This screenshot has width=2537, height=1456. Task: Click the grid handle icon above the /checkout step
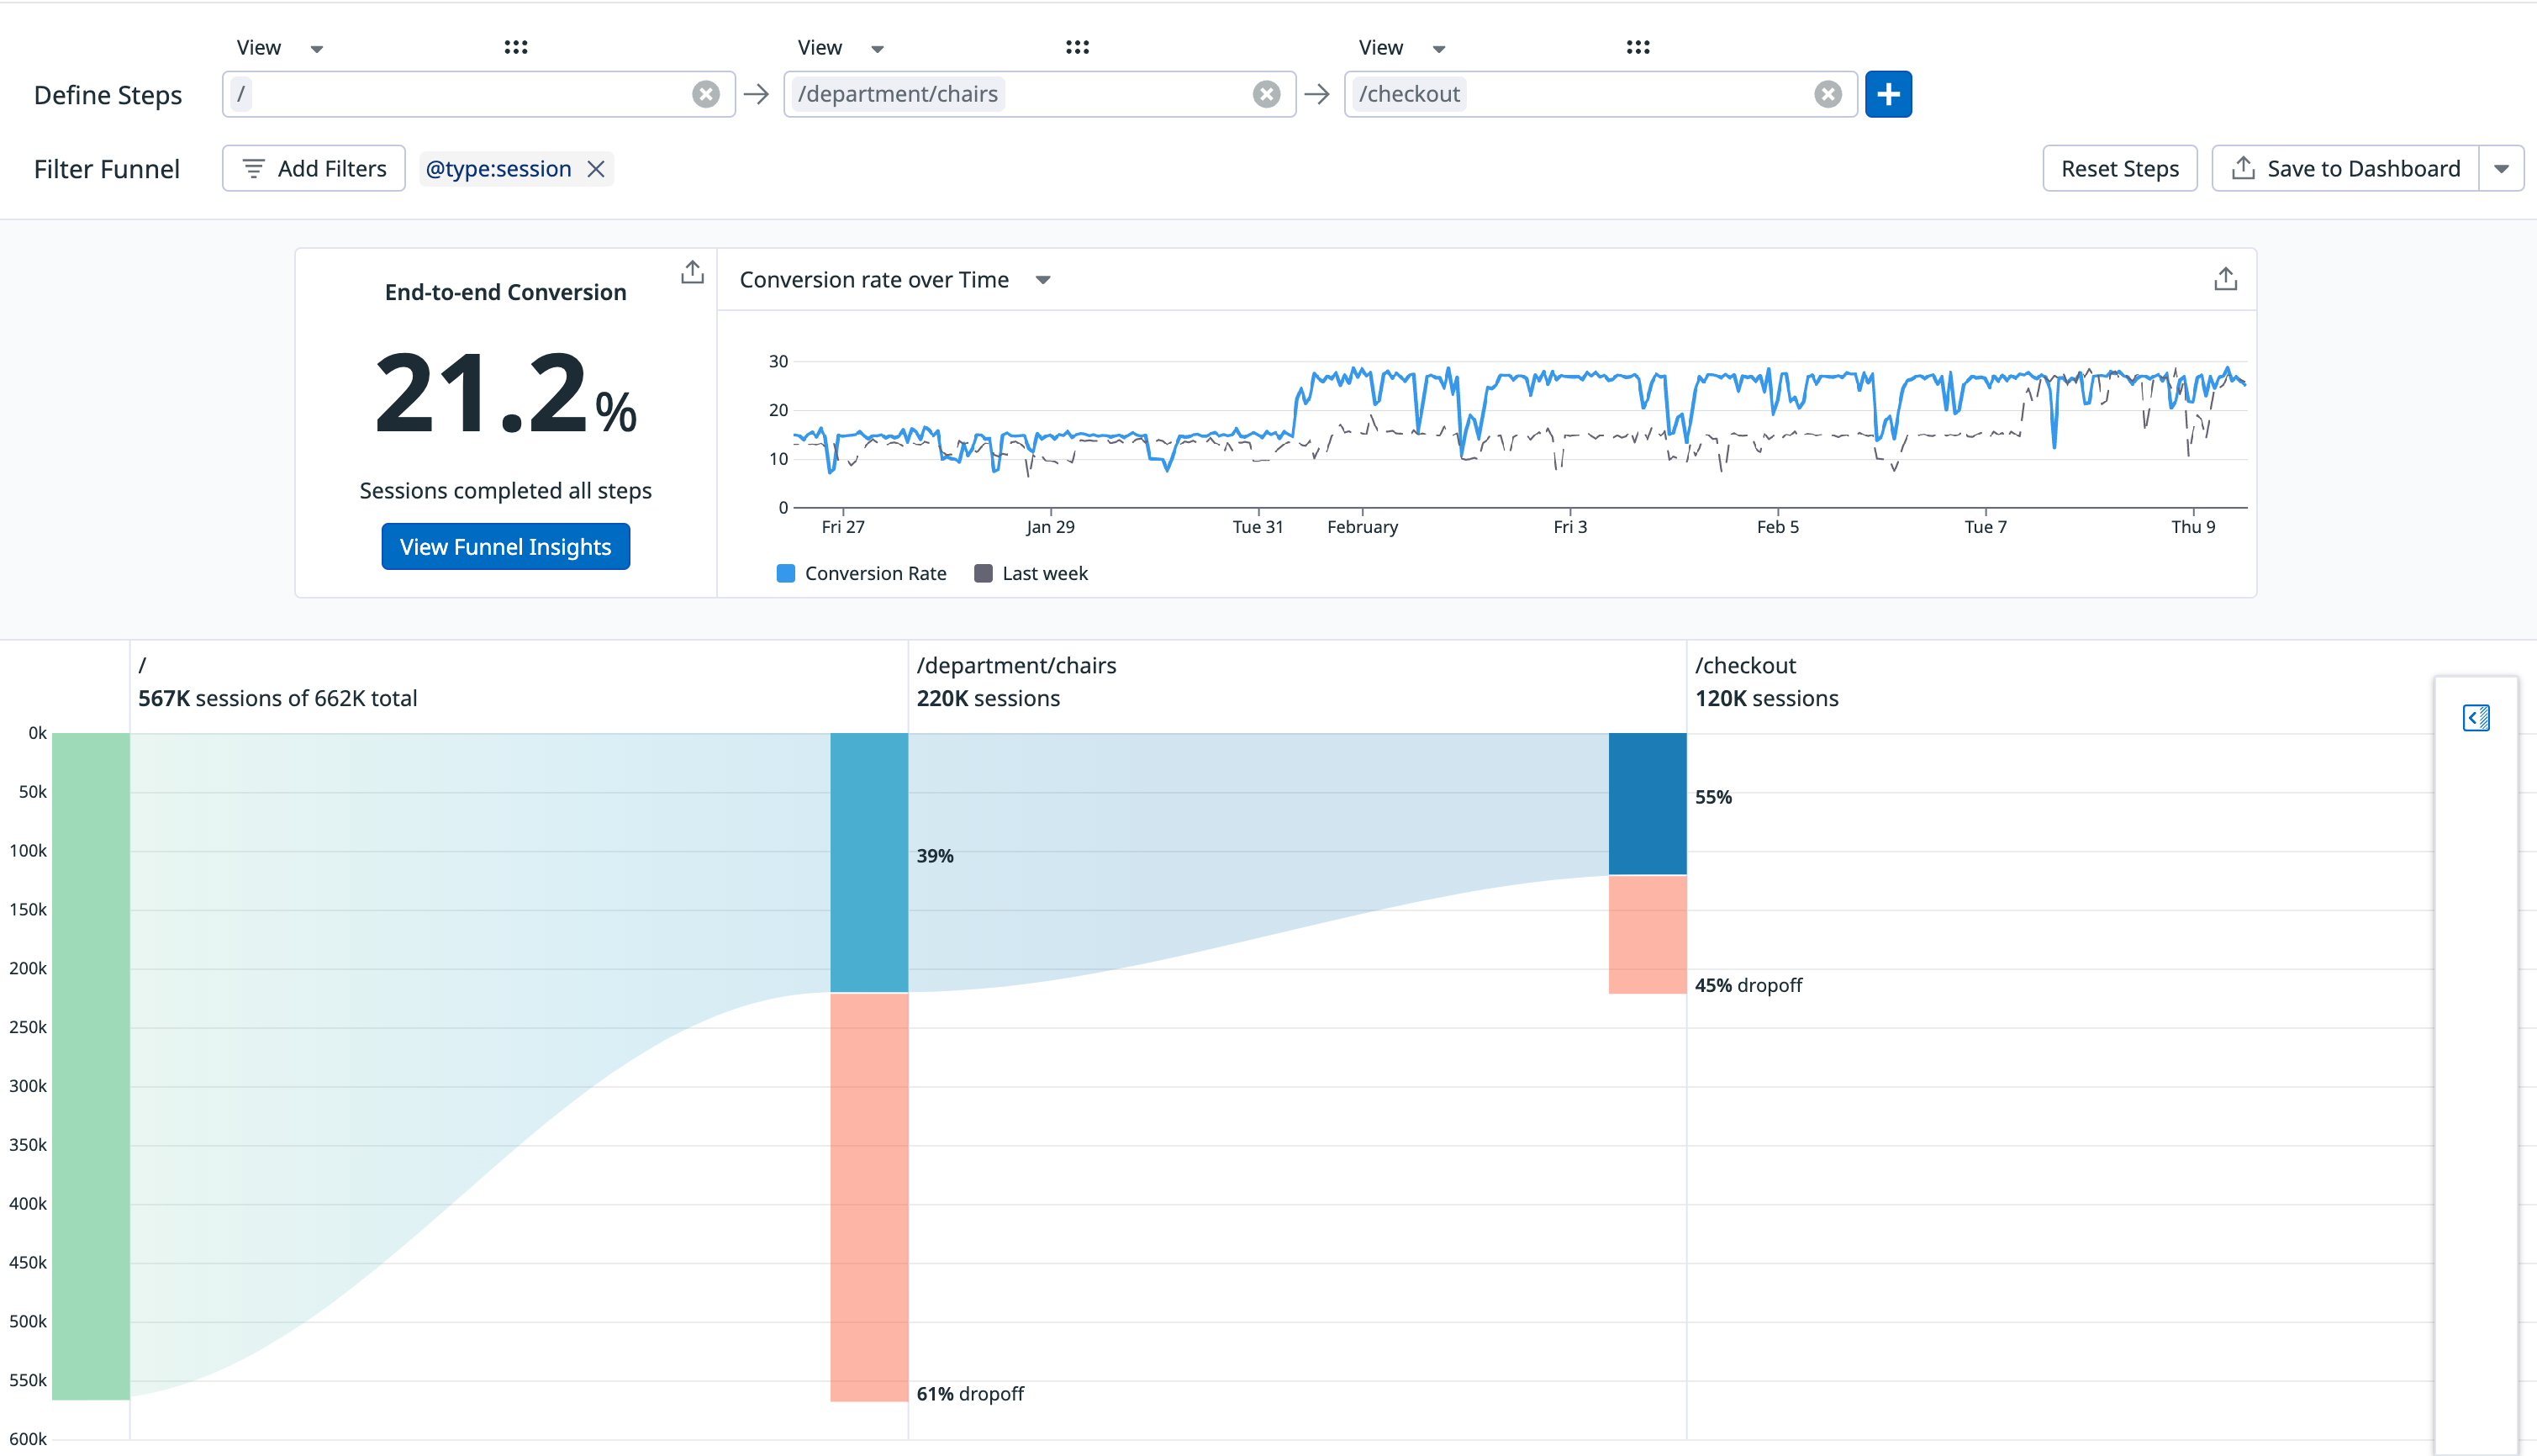tap(1638, 46)
